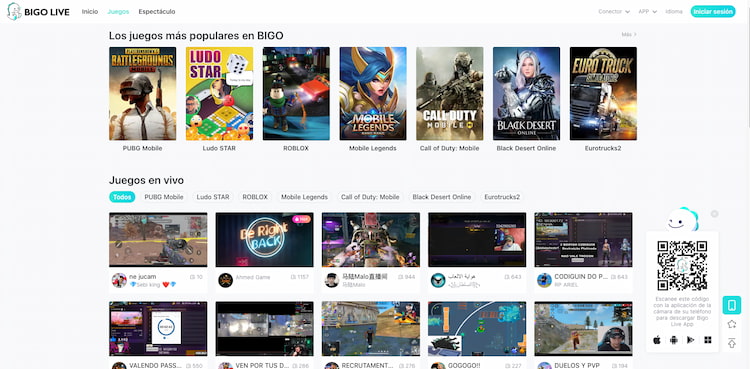Open Ahmed Game Be Right Back stream
Image resolution: width=750 pixels, height=369 pixels.
coord(265,240)
